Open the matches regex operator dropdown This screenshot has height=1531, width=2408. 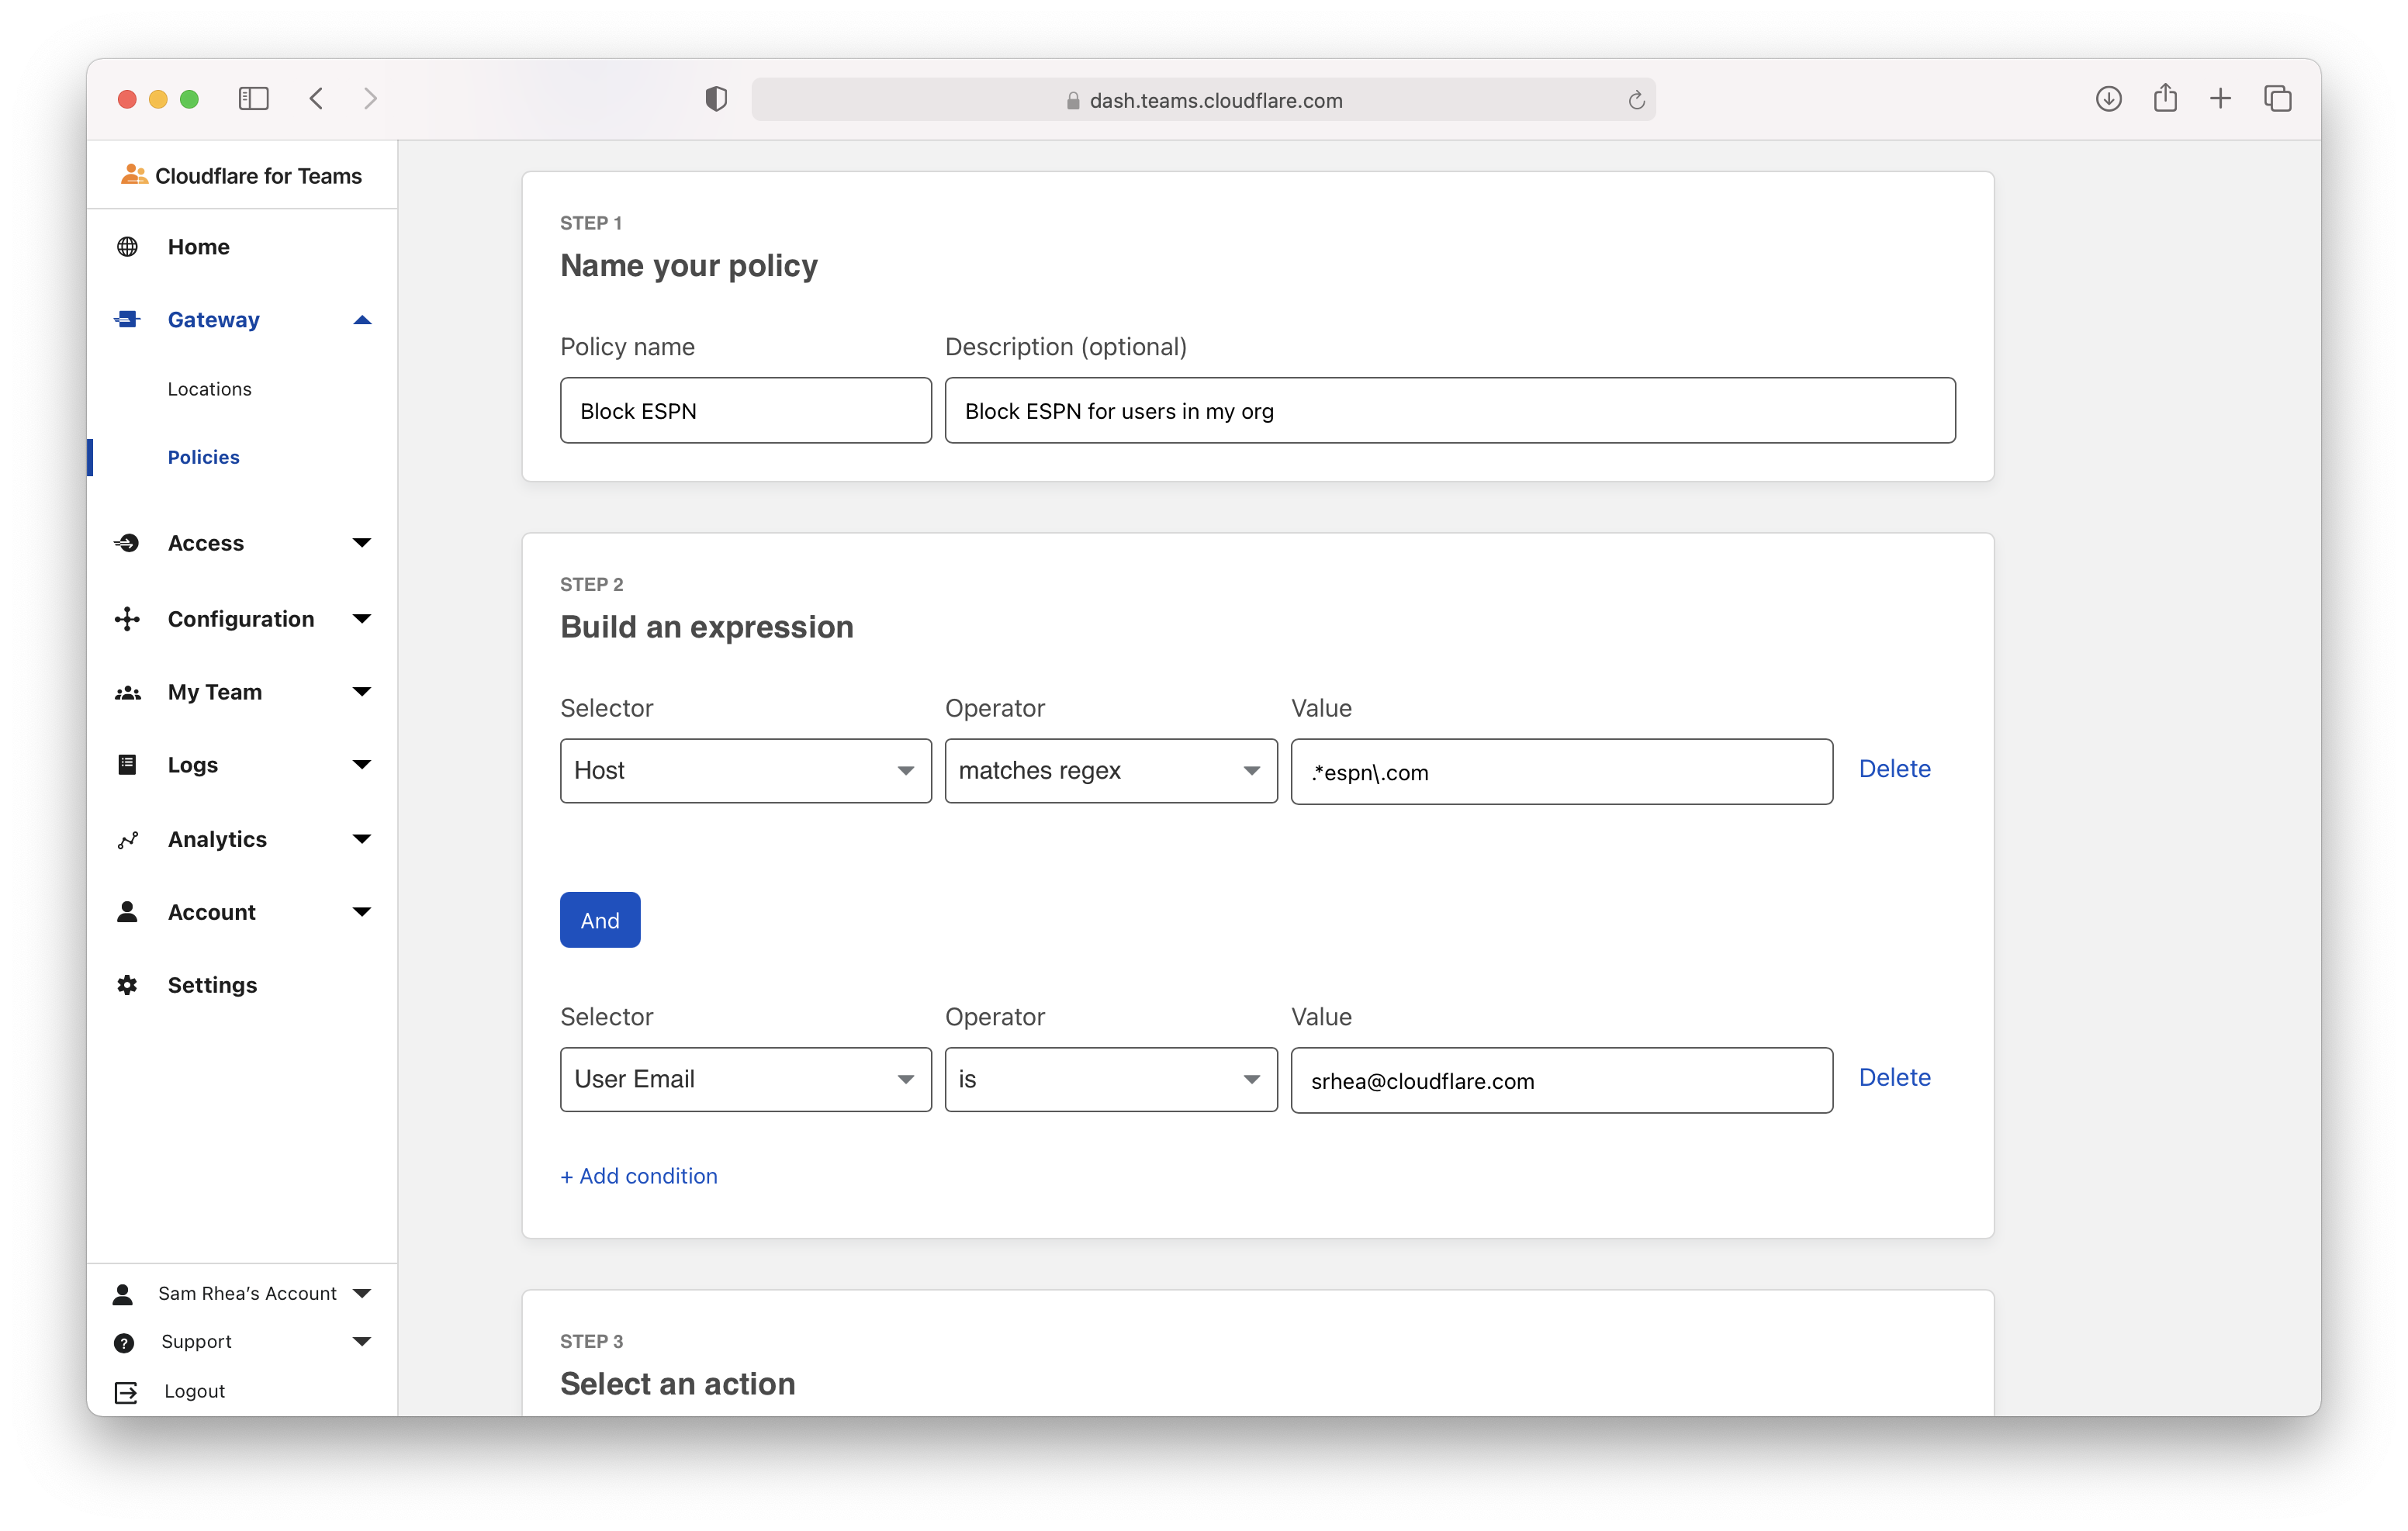(x=1110, y=771)
